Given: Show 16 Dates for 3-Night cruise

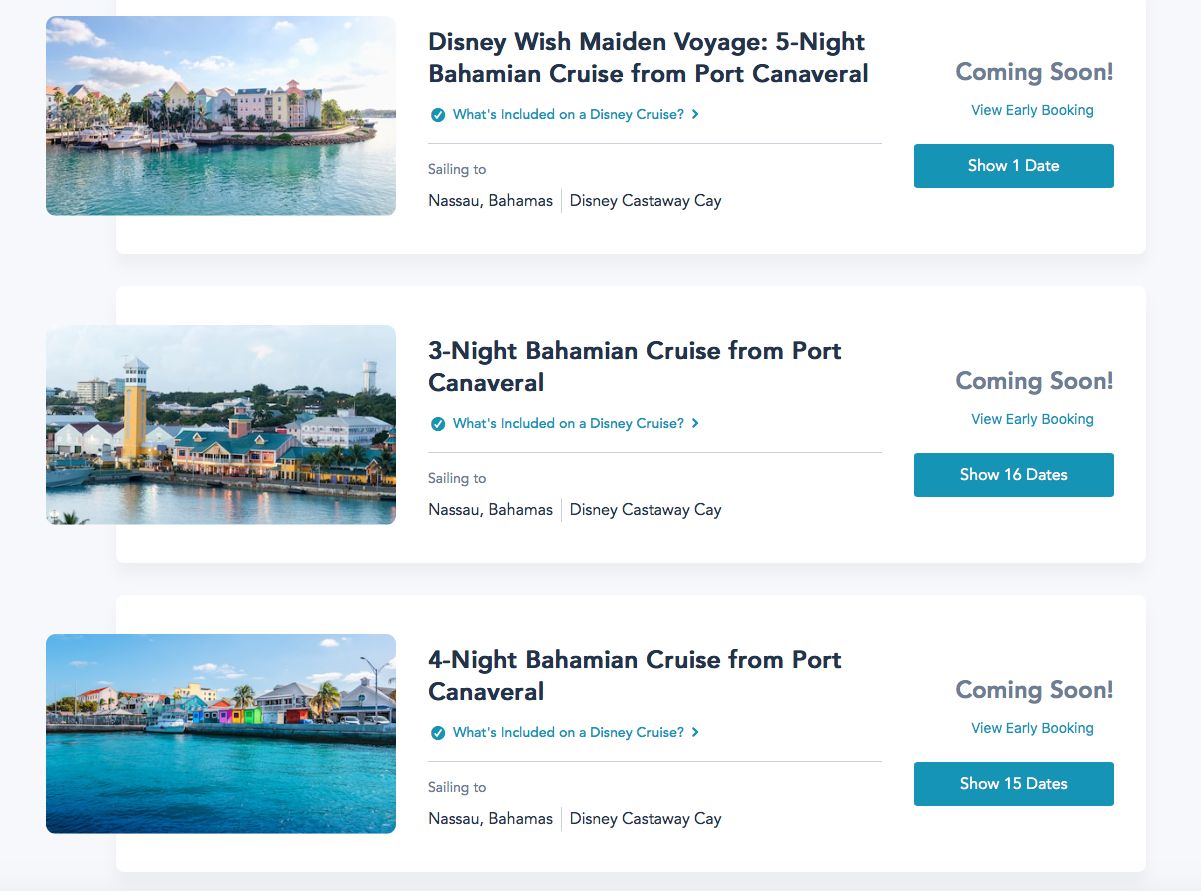Looking at the screenshot, I should tap(1013, 475).
